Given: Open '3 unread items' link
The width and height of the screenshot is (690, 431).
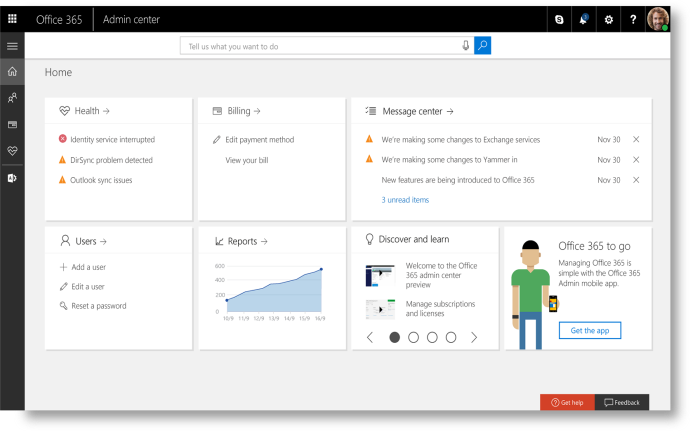Looking at the screenshot, I should coord(405,200).
